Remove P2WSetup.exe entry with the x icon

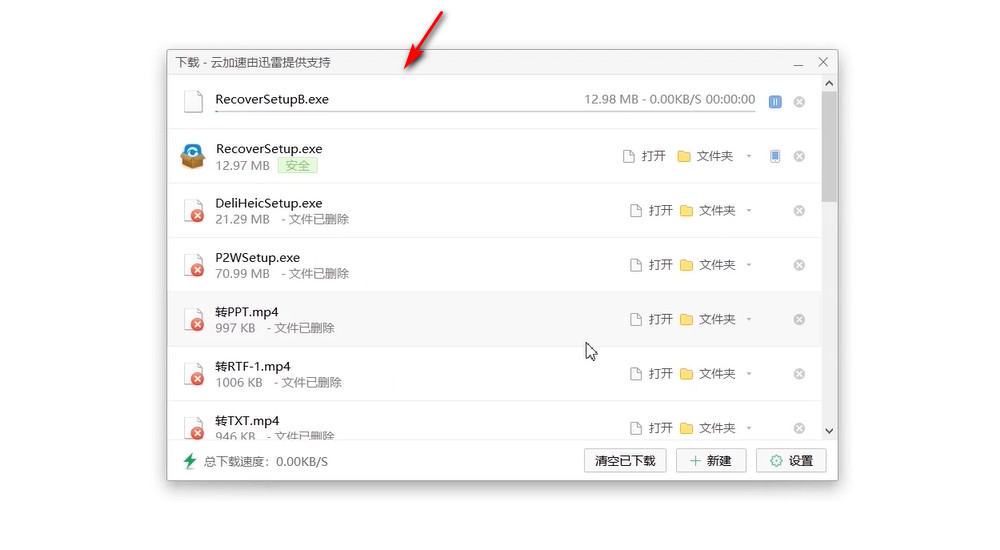pos(799,265)
